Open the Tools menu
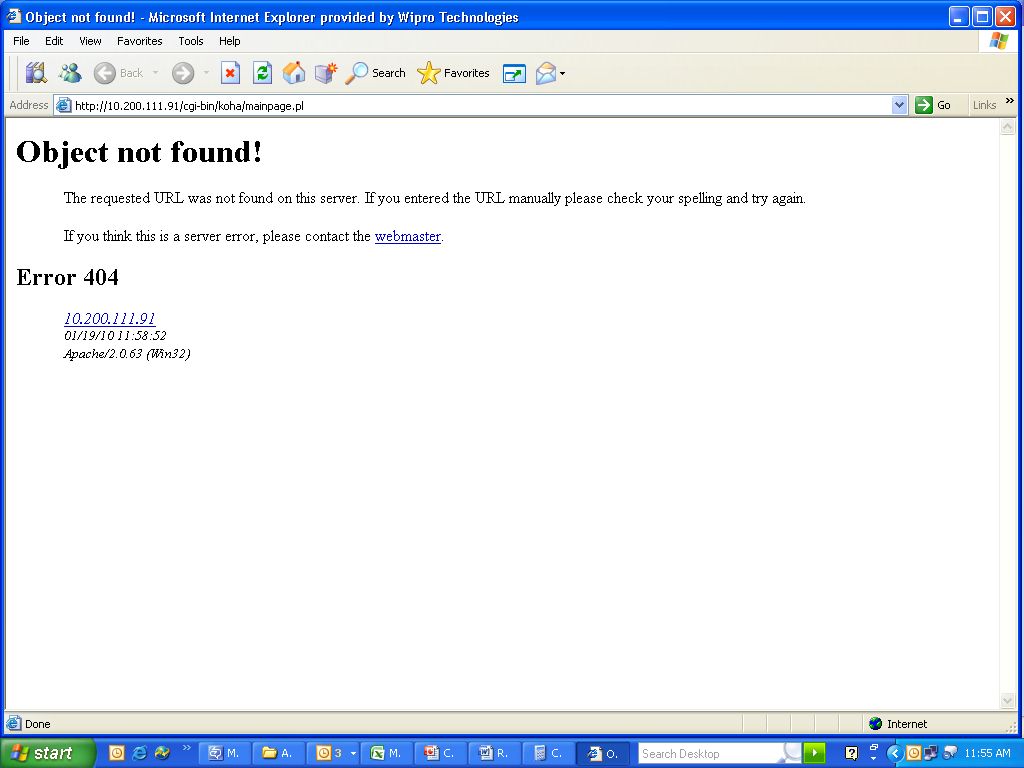Screen dimensions: 1024x768 coord(190,41)
